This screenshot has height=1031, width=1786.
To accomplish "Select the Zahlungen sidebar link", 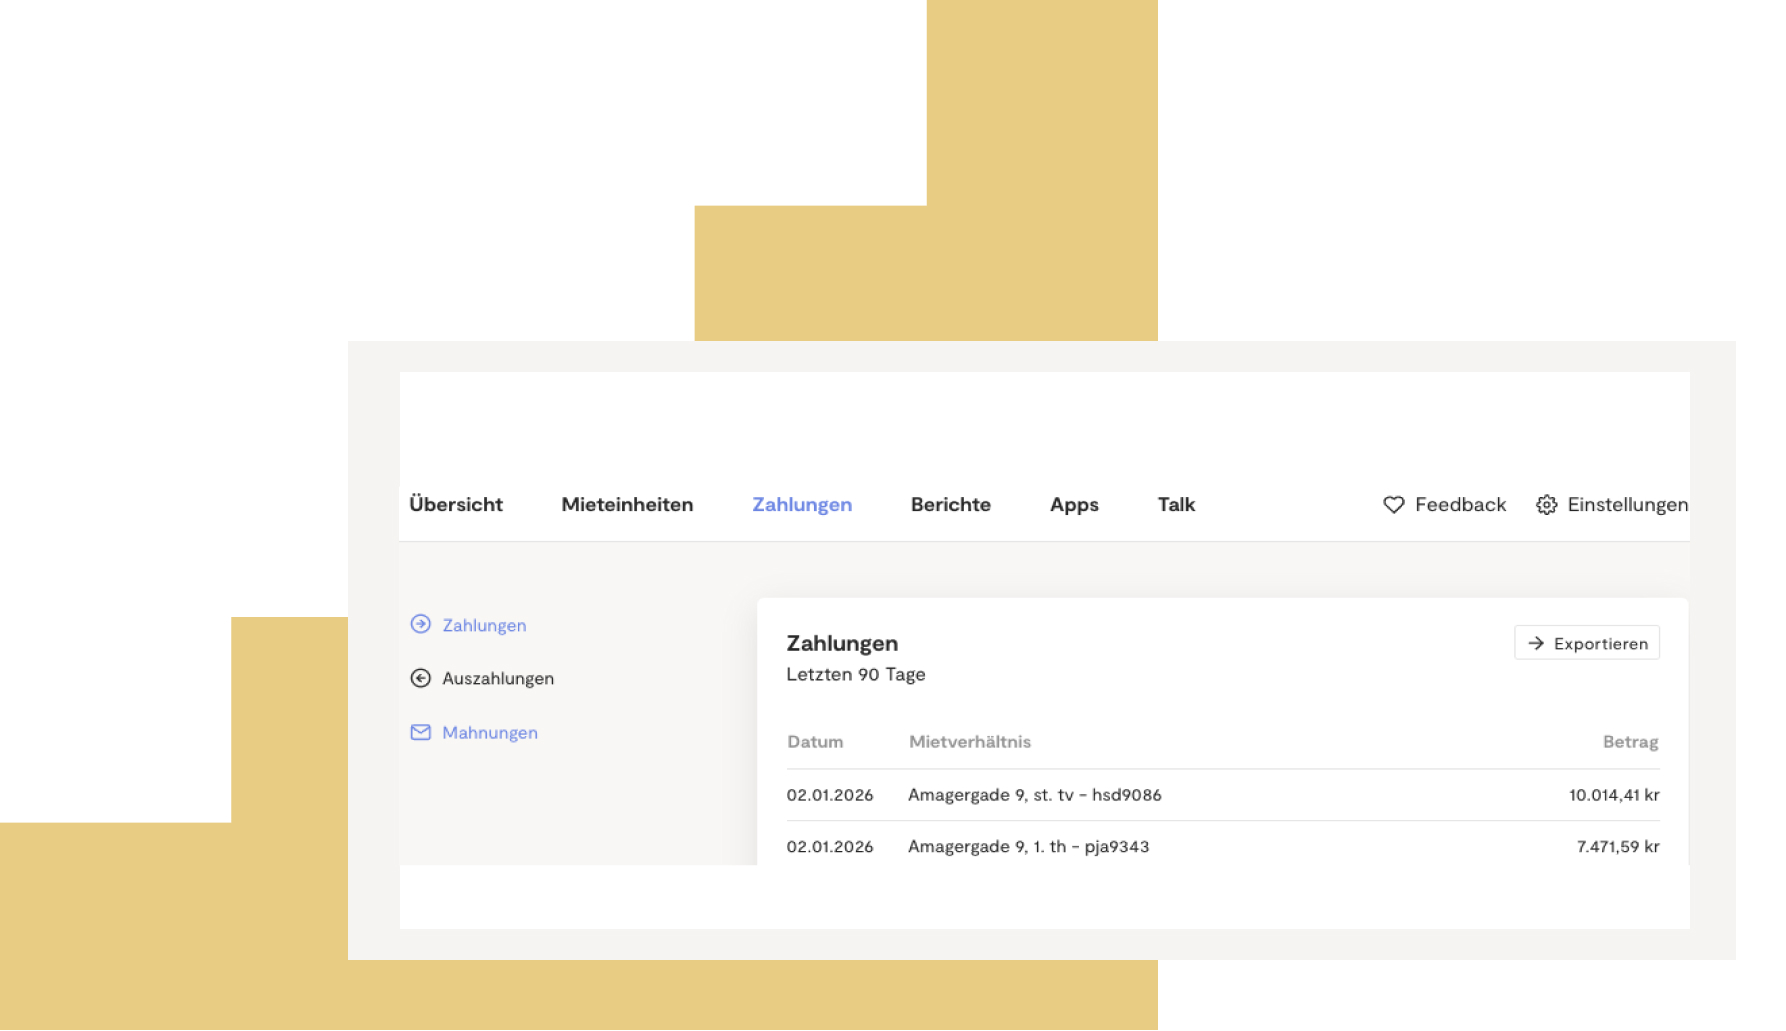I will click(x=484, y=625).
